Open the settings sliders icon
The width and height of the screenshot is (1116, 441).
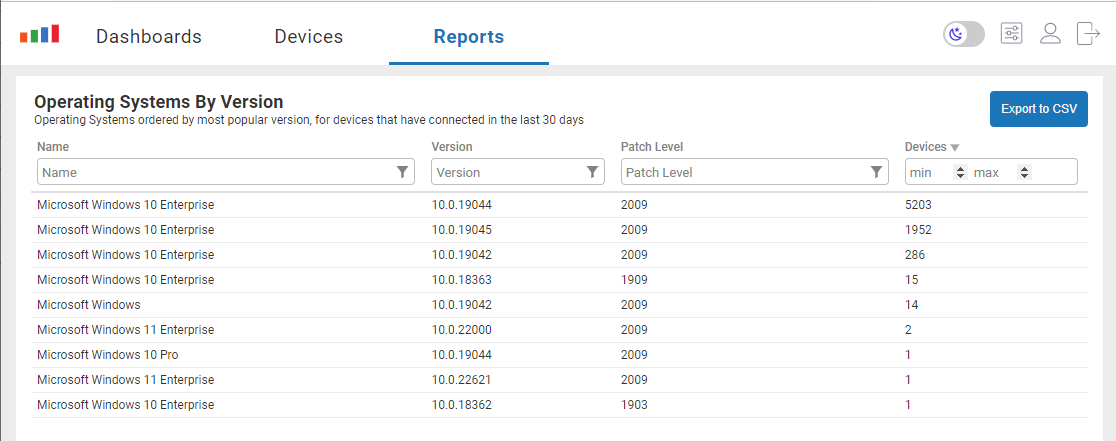(x=1011, y=33)
